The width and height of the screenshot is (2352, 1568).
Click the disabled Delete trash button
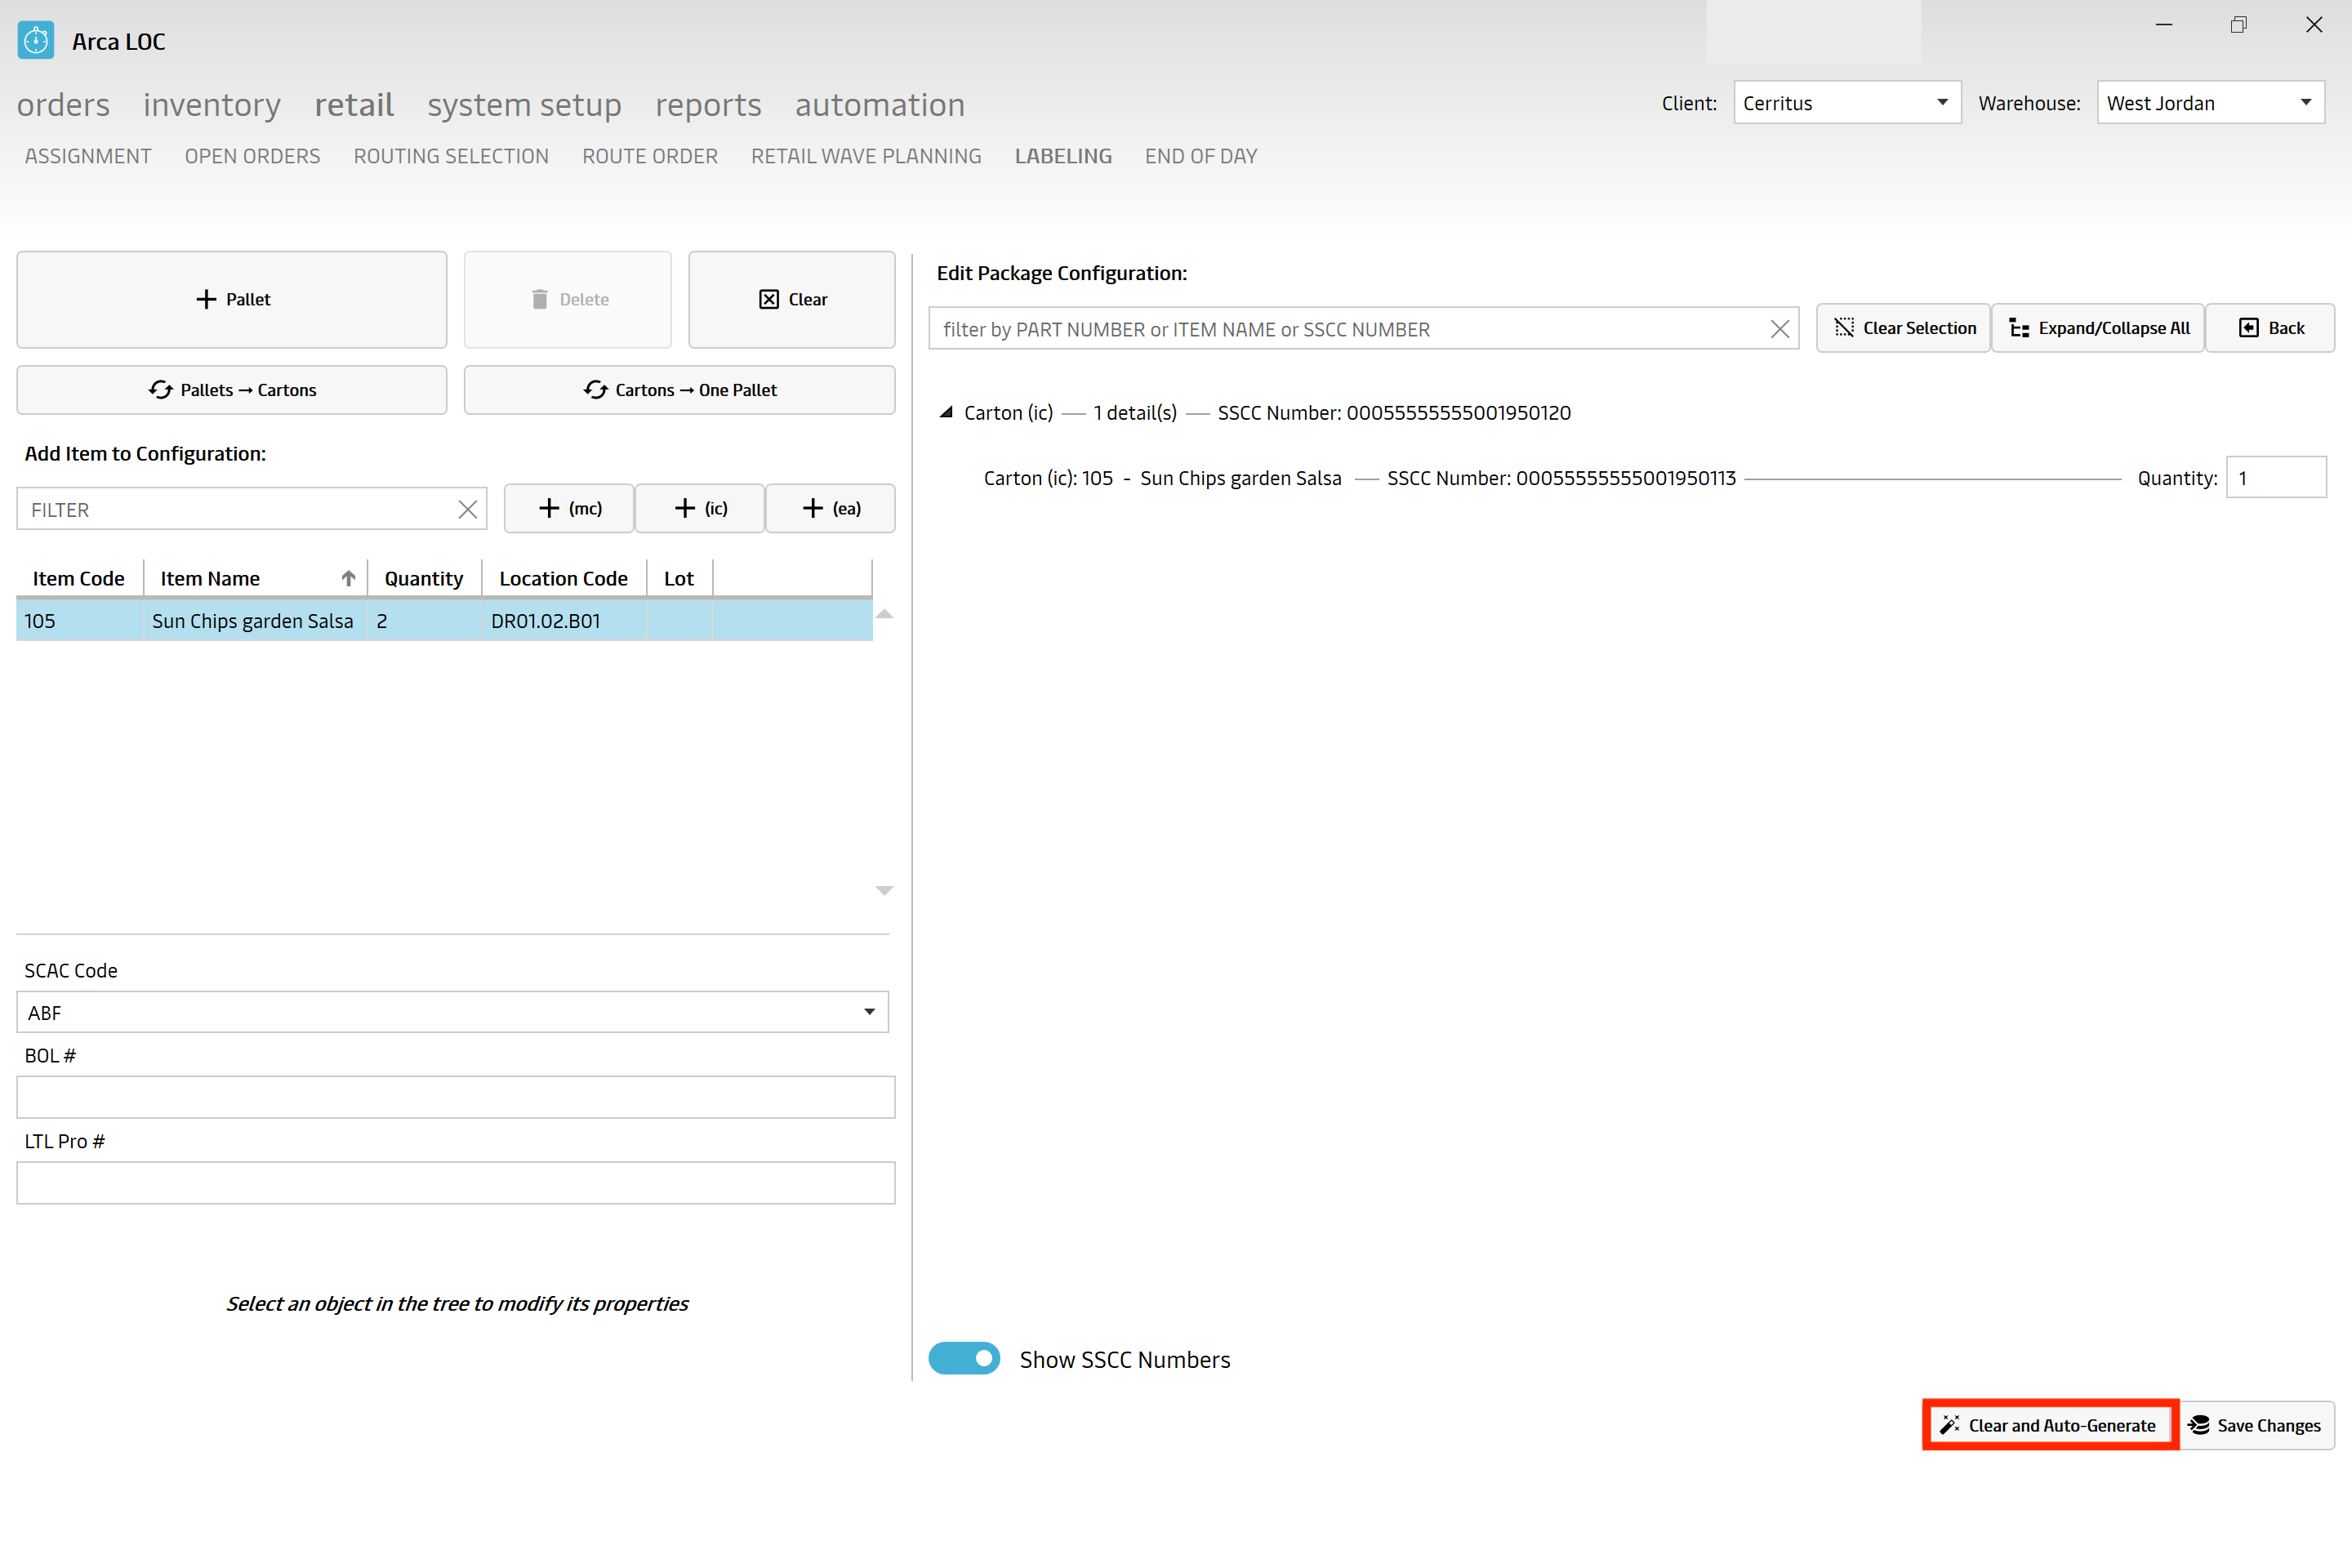(568, 299)
